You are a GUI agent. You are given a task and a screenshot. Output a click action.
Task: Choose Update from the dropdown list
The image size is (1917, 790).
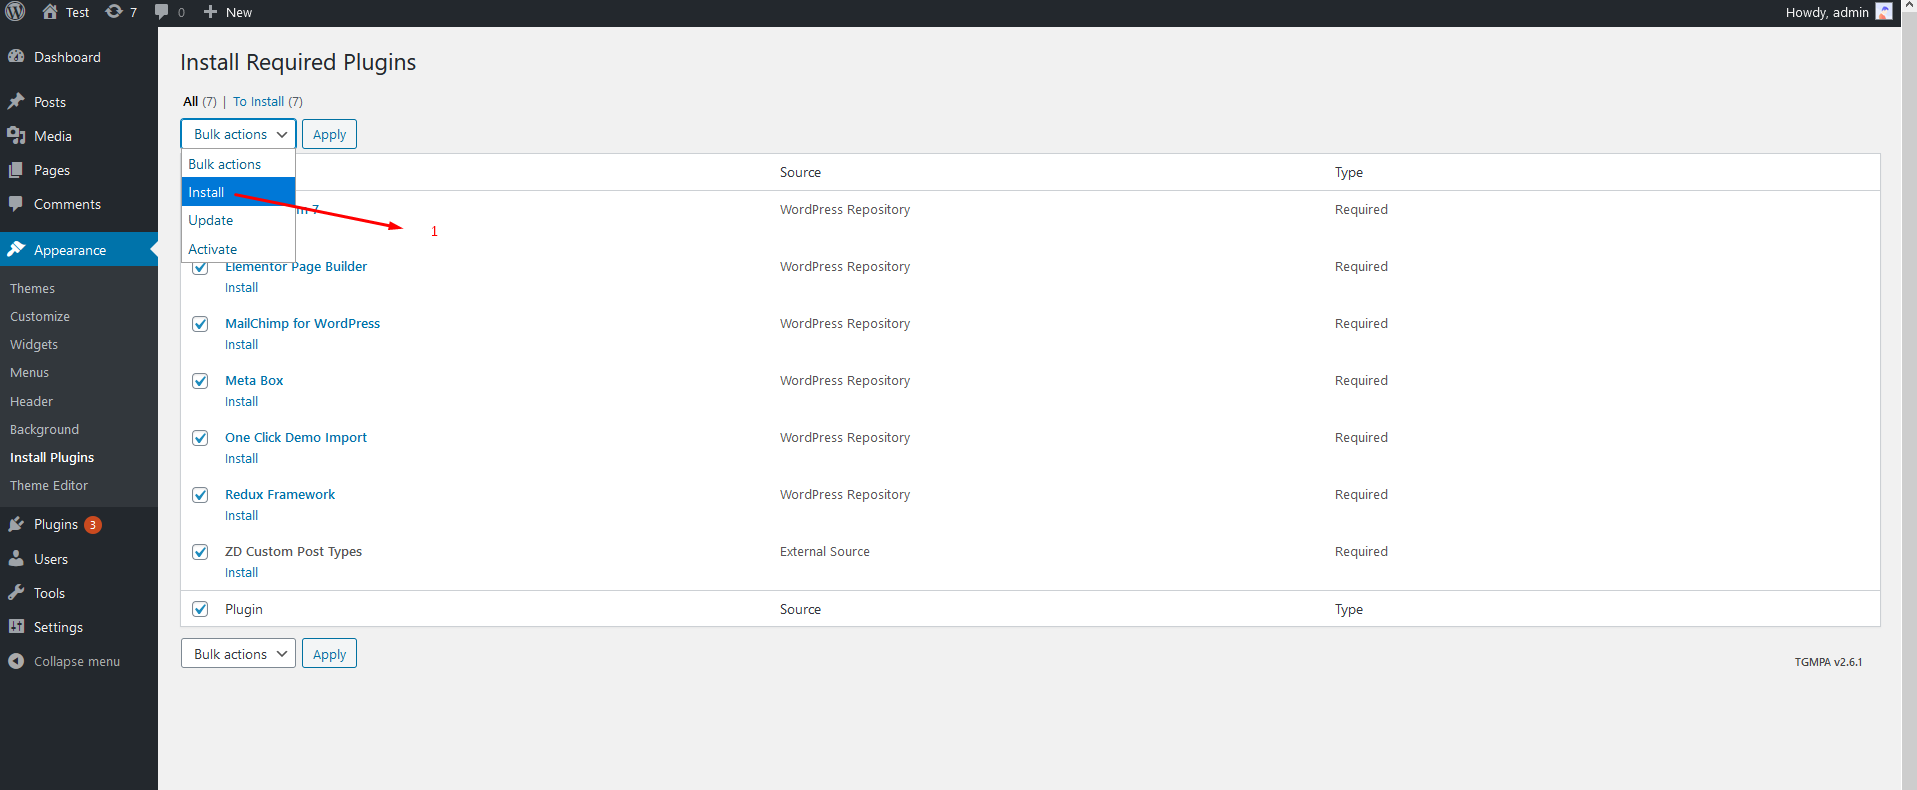click(x=238, y=220)
